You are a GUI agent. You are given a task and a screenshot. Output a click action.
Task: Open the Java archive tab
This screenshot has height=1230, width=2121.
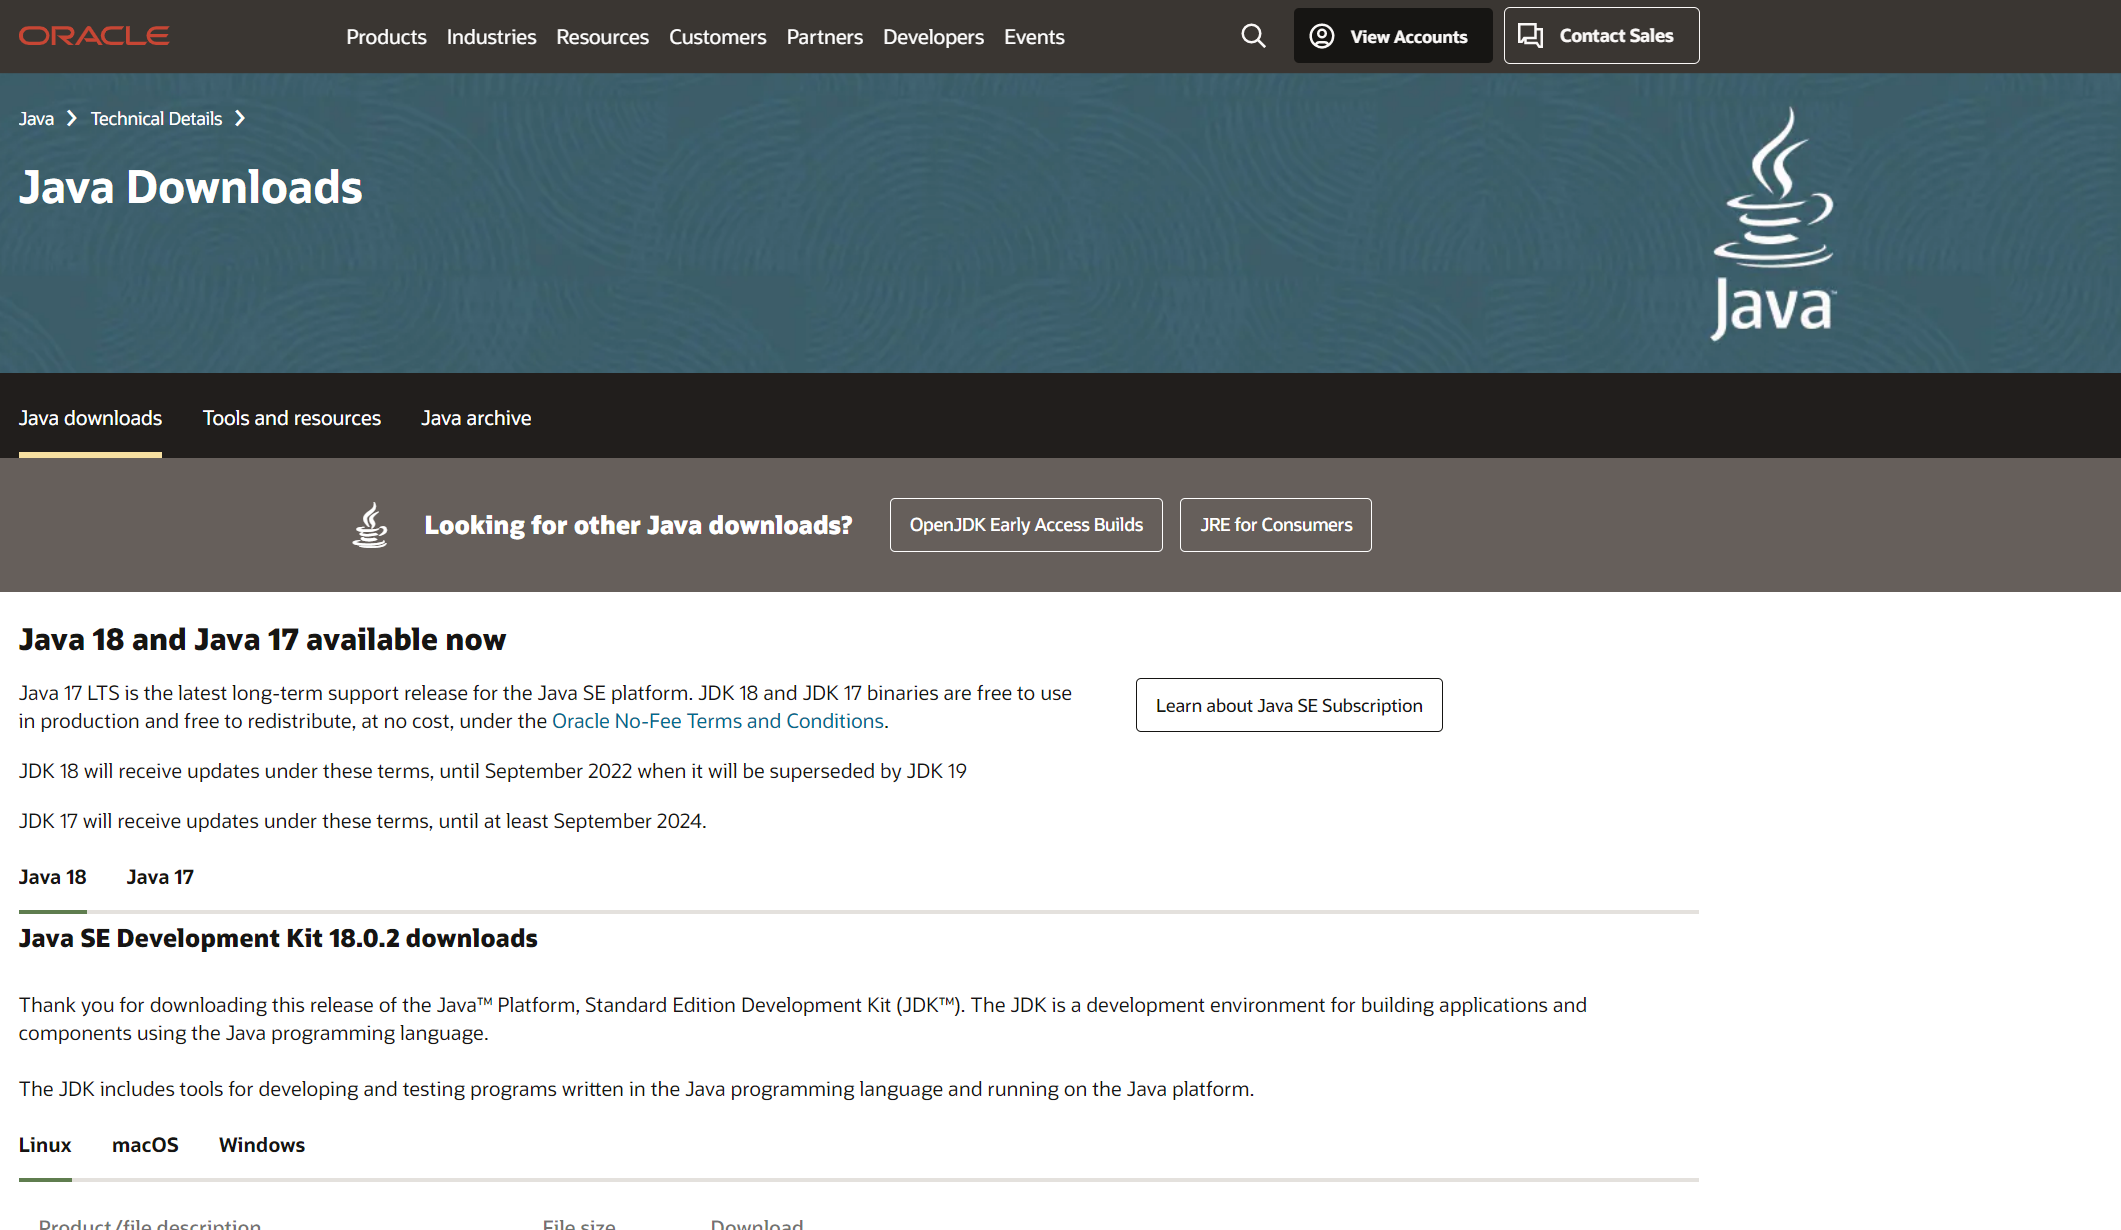point(476,418)
